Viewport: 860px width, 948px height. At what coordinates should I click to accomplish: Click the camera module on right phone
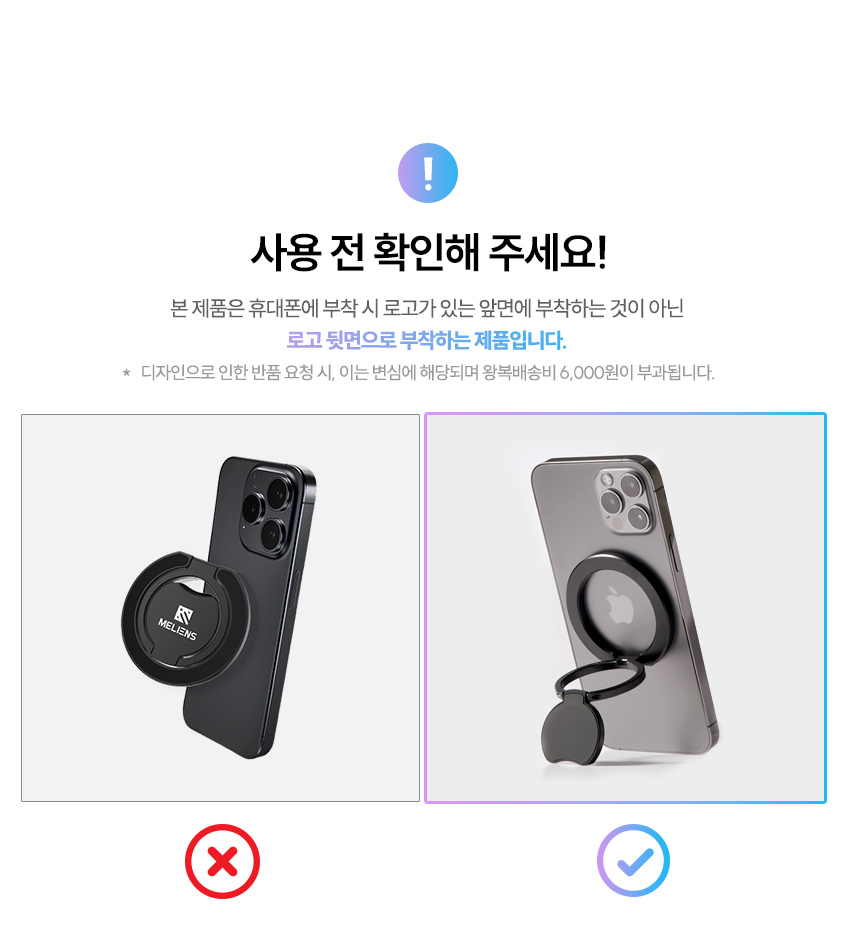pos(625,501)
